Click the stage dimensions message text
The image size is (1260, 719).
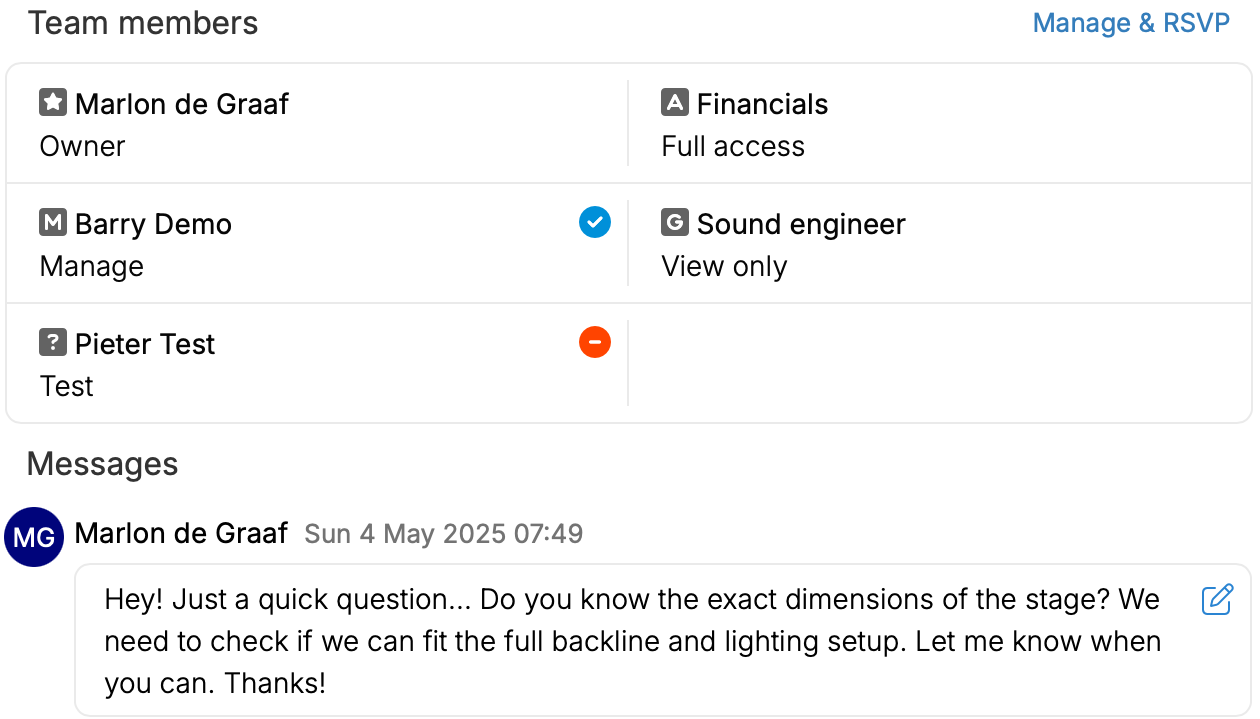pyautogui.click(x=632, y=640)
